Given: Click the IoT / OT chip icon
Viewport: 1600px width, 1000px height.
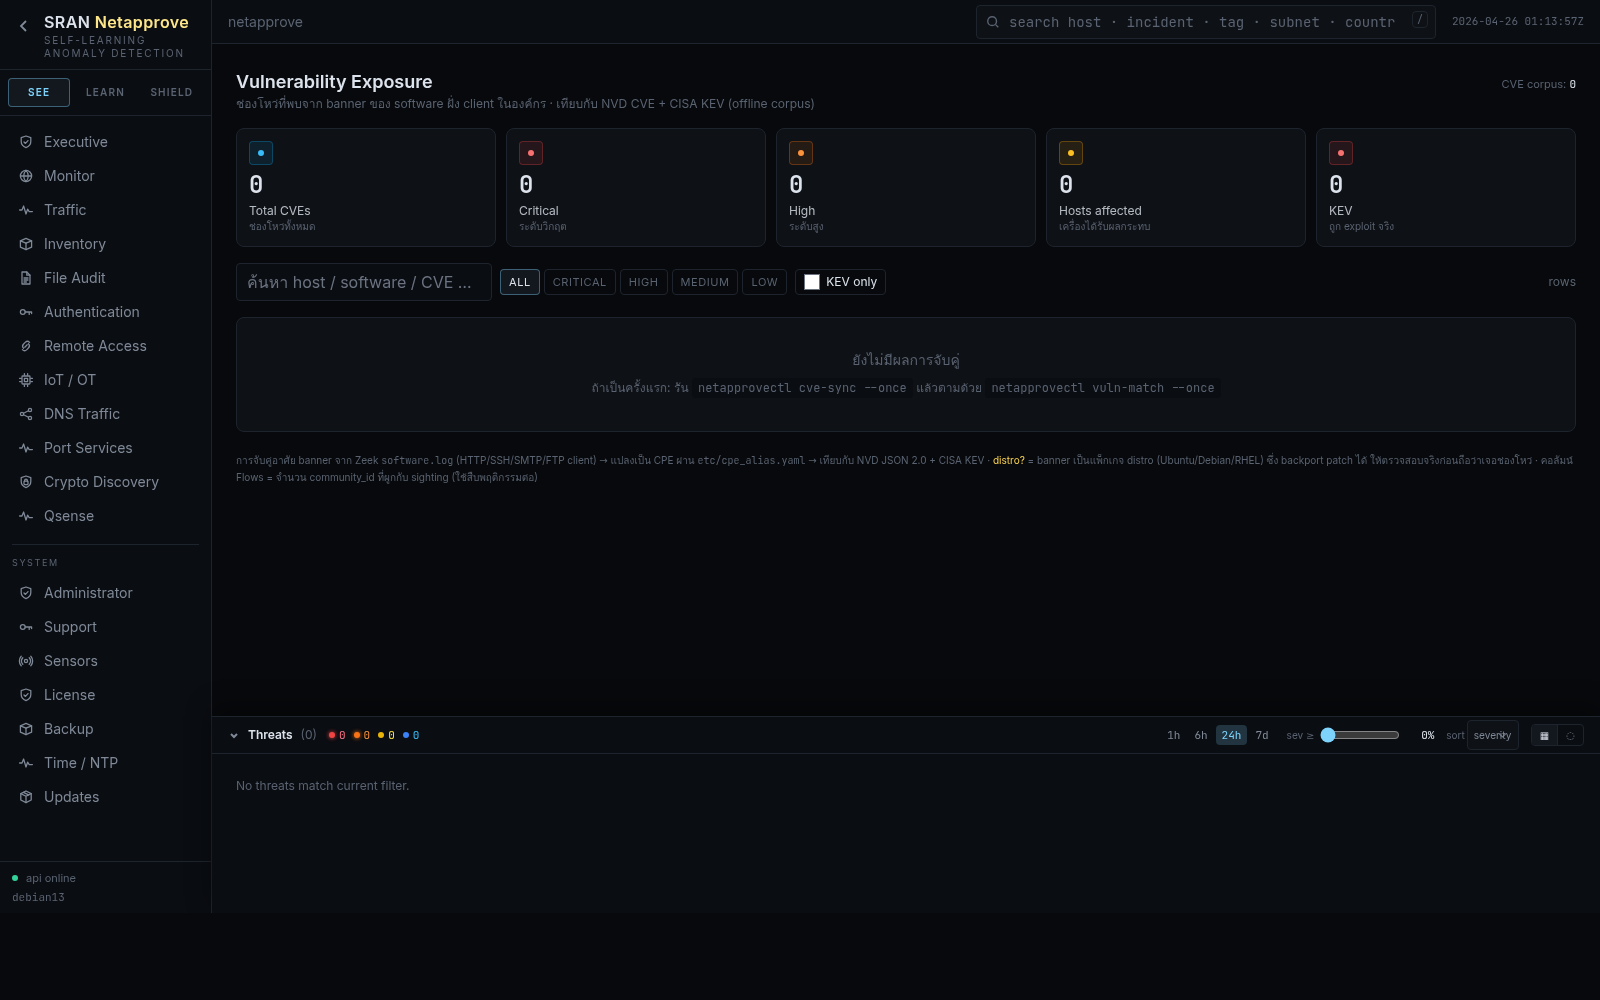Looking at the screenshot, I should coord(26,380).
